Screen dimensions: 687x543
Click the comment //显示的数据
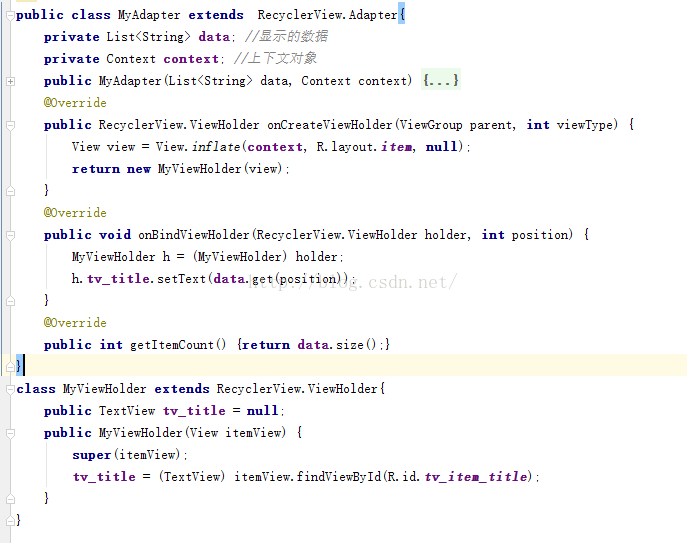[286, 36]
